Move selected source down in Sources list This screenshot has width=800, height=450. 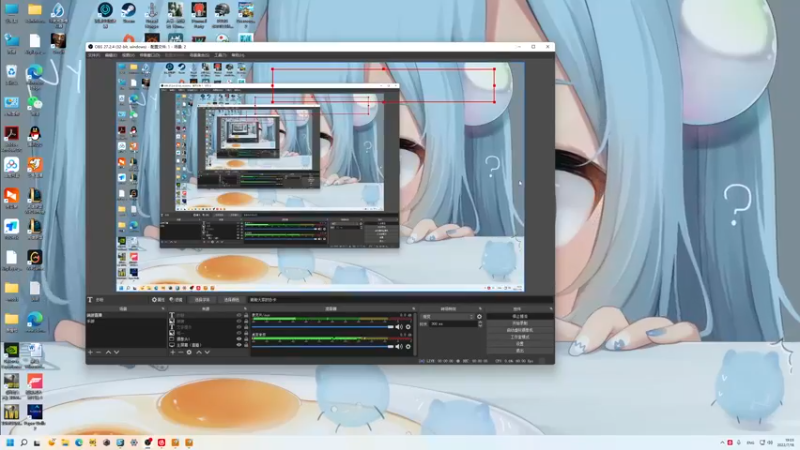tap(207, 352)
